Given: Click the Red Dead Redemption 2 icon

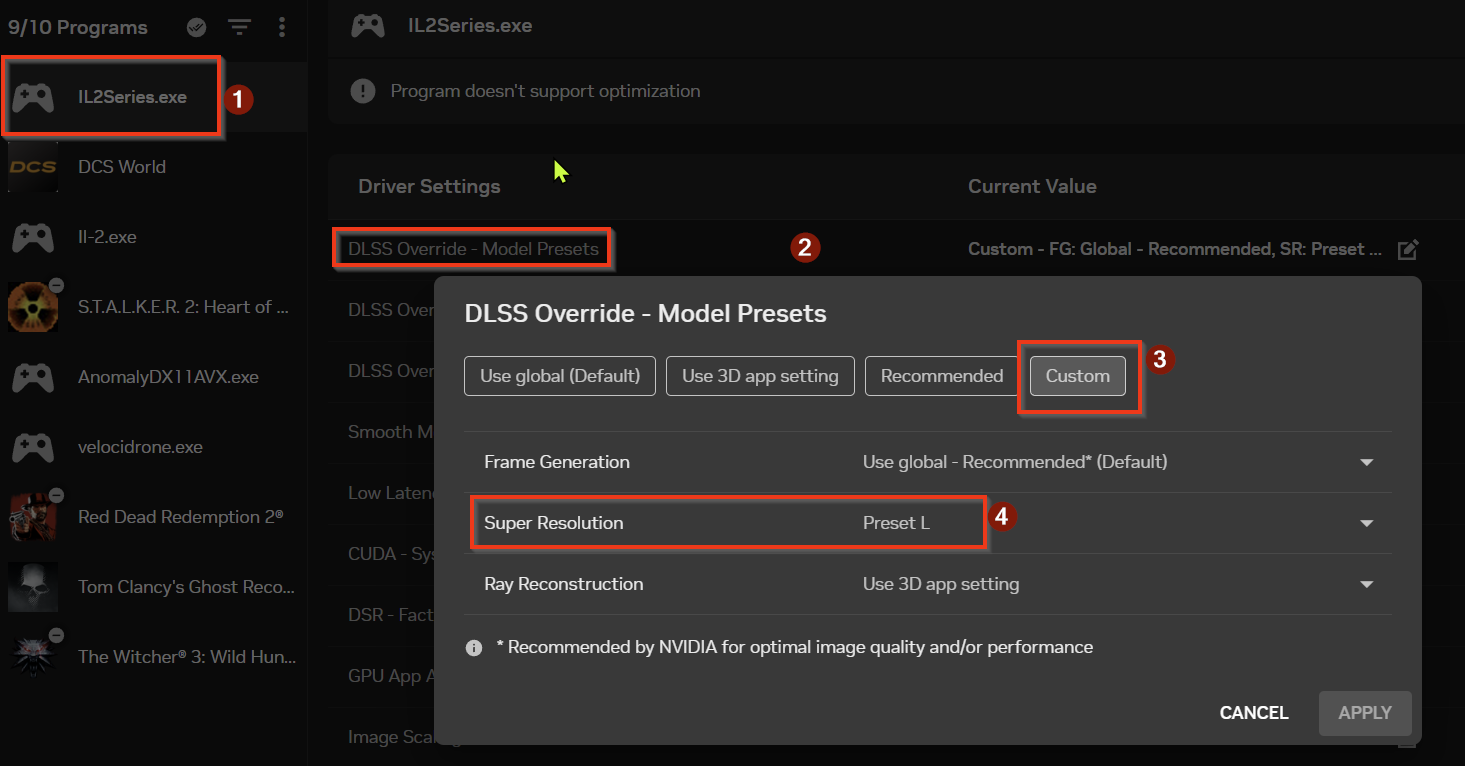Looking at the screenshot, I should [x=33, y=516].
